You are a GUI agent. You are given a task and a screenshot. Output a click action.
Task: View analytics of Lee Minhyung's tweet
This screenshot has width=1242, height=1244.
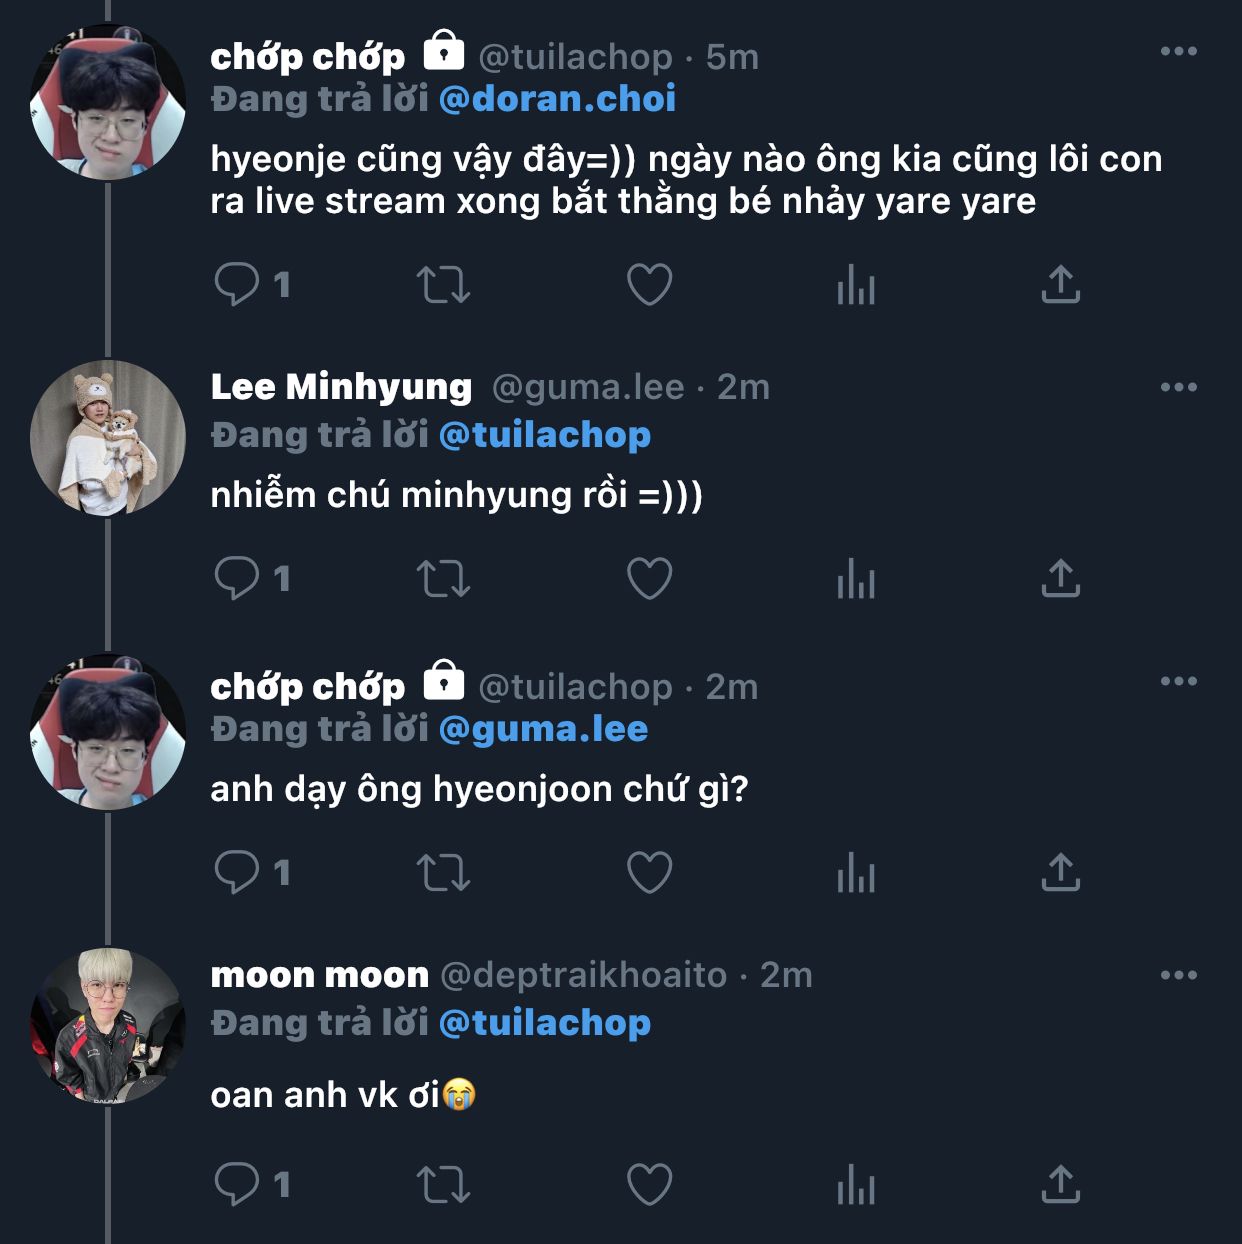coord(856,579)
